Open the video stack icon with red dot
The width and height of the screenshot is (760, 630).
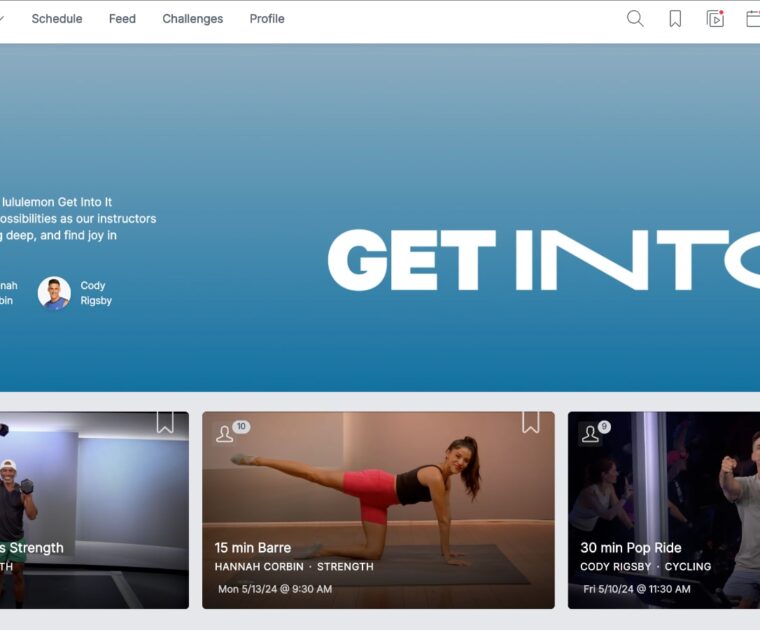(x=715, y=19)
